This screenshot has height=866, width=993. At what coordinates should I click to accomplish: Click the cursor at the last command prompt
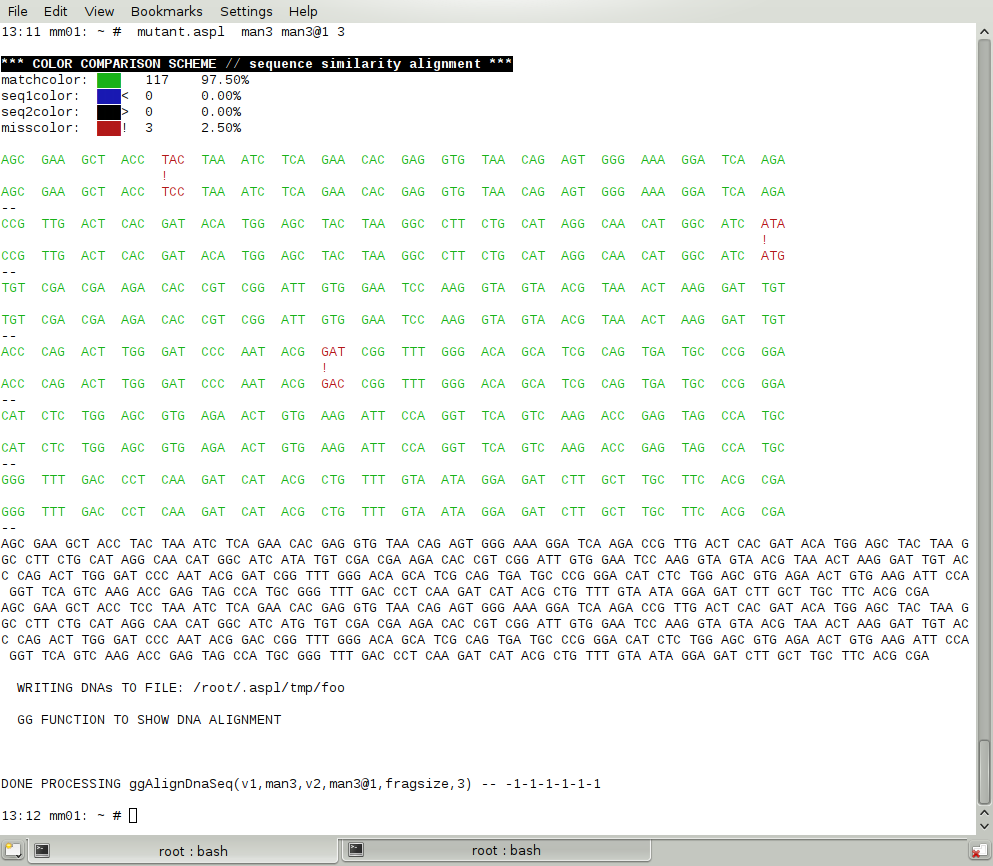point(133,816)
